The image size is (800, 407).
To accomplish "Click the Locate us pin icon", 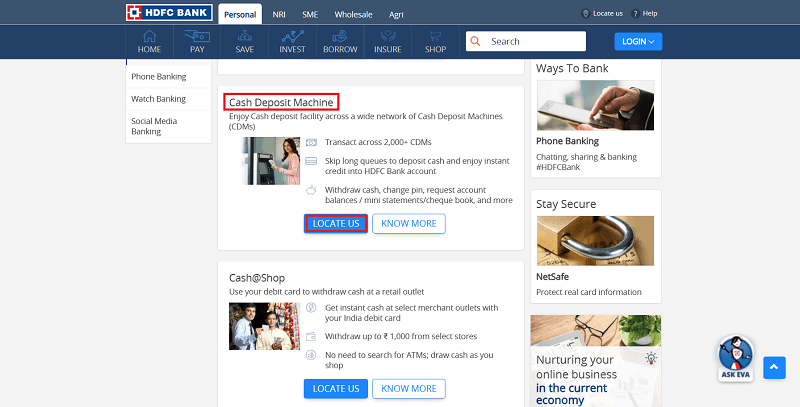I will (x=586, y=14).
